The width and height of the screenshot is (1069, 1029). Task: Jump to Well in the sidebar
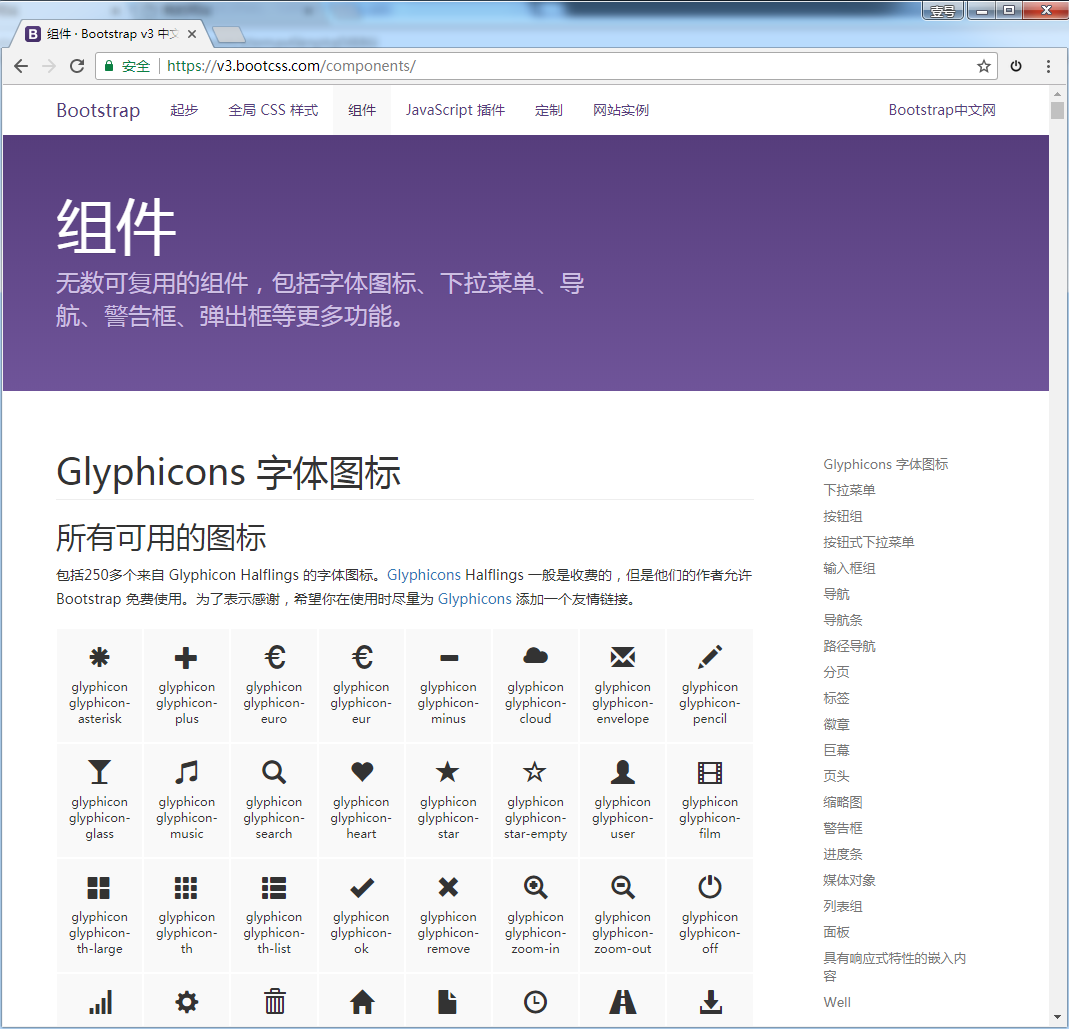click(x=837, y=1002)
